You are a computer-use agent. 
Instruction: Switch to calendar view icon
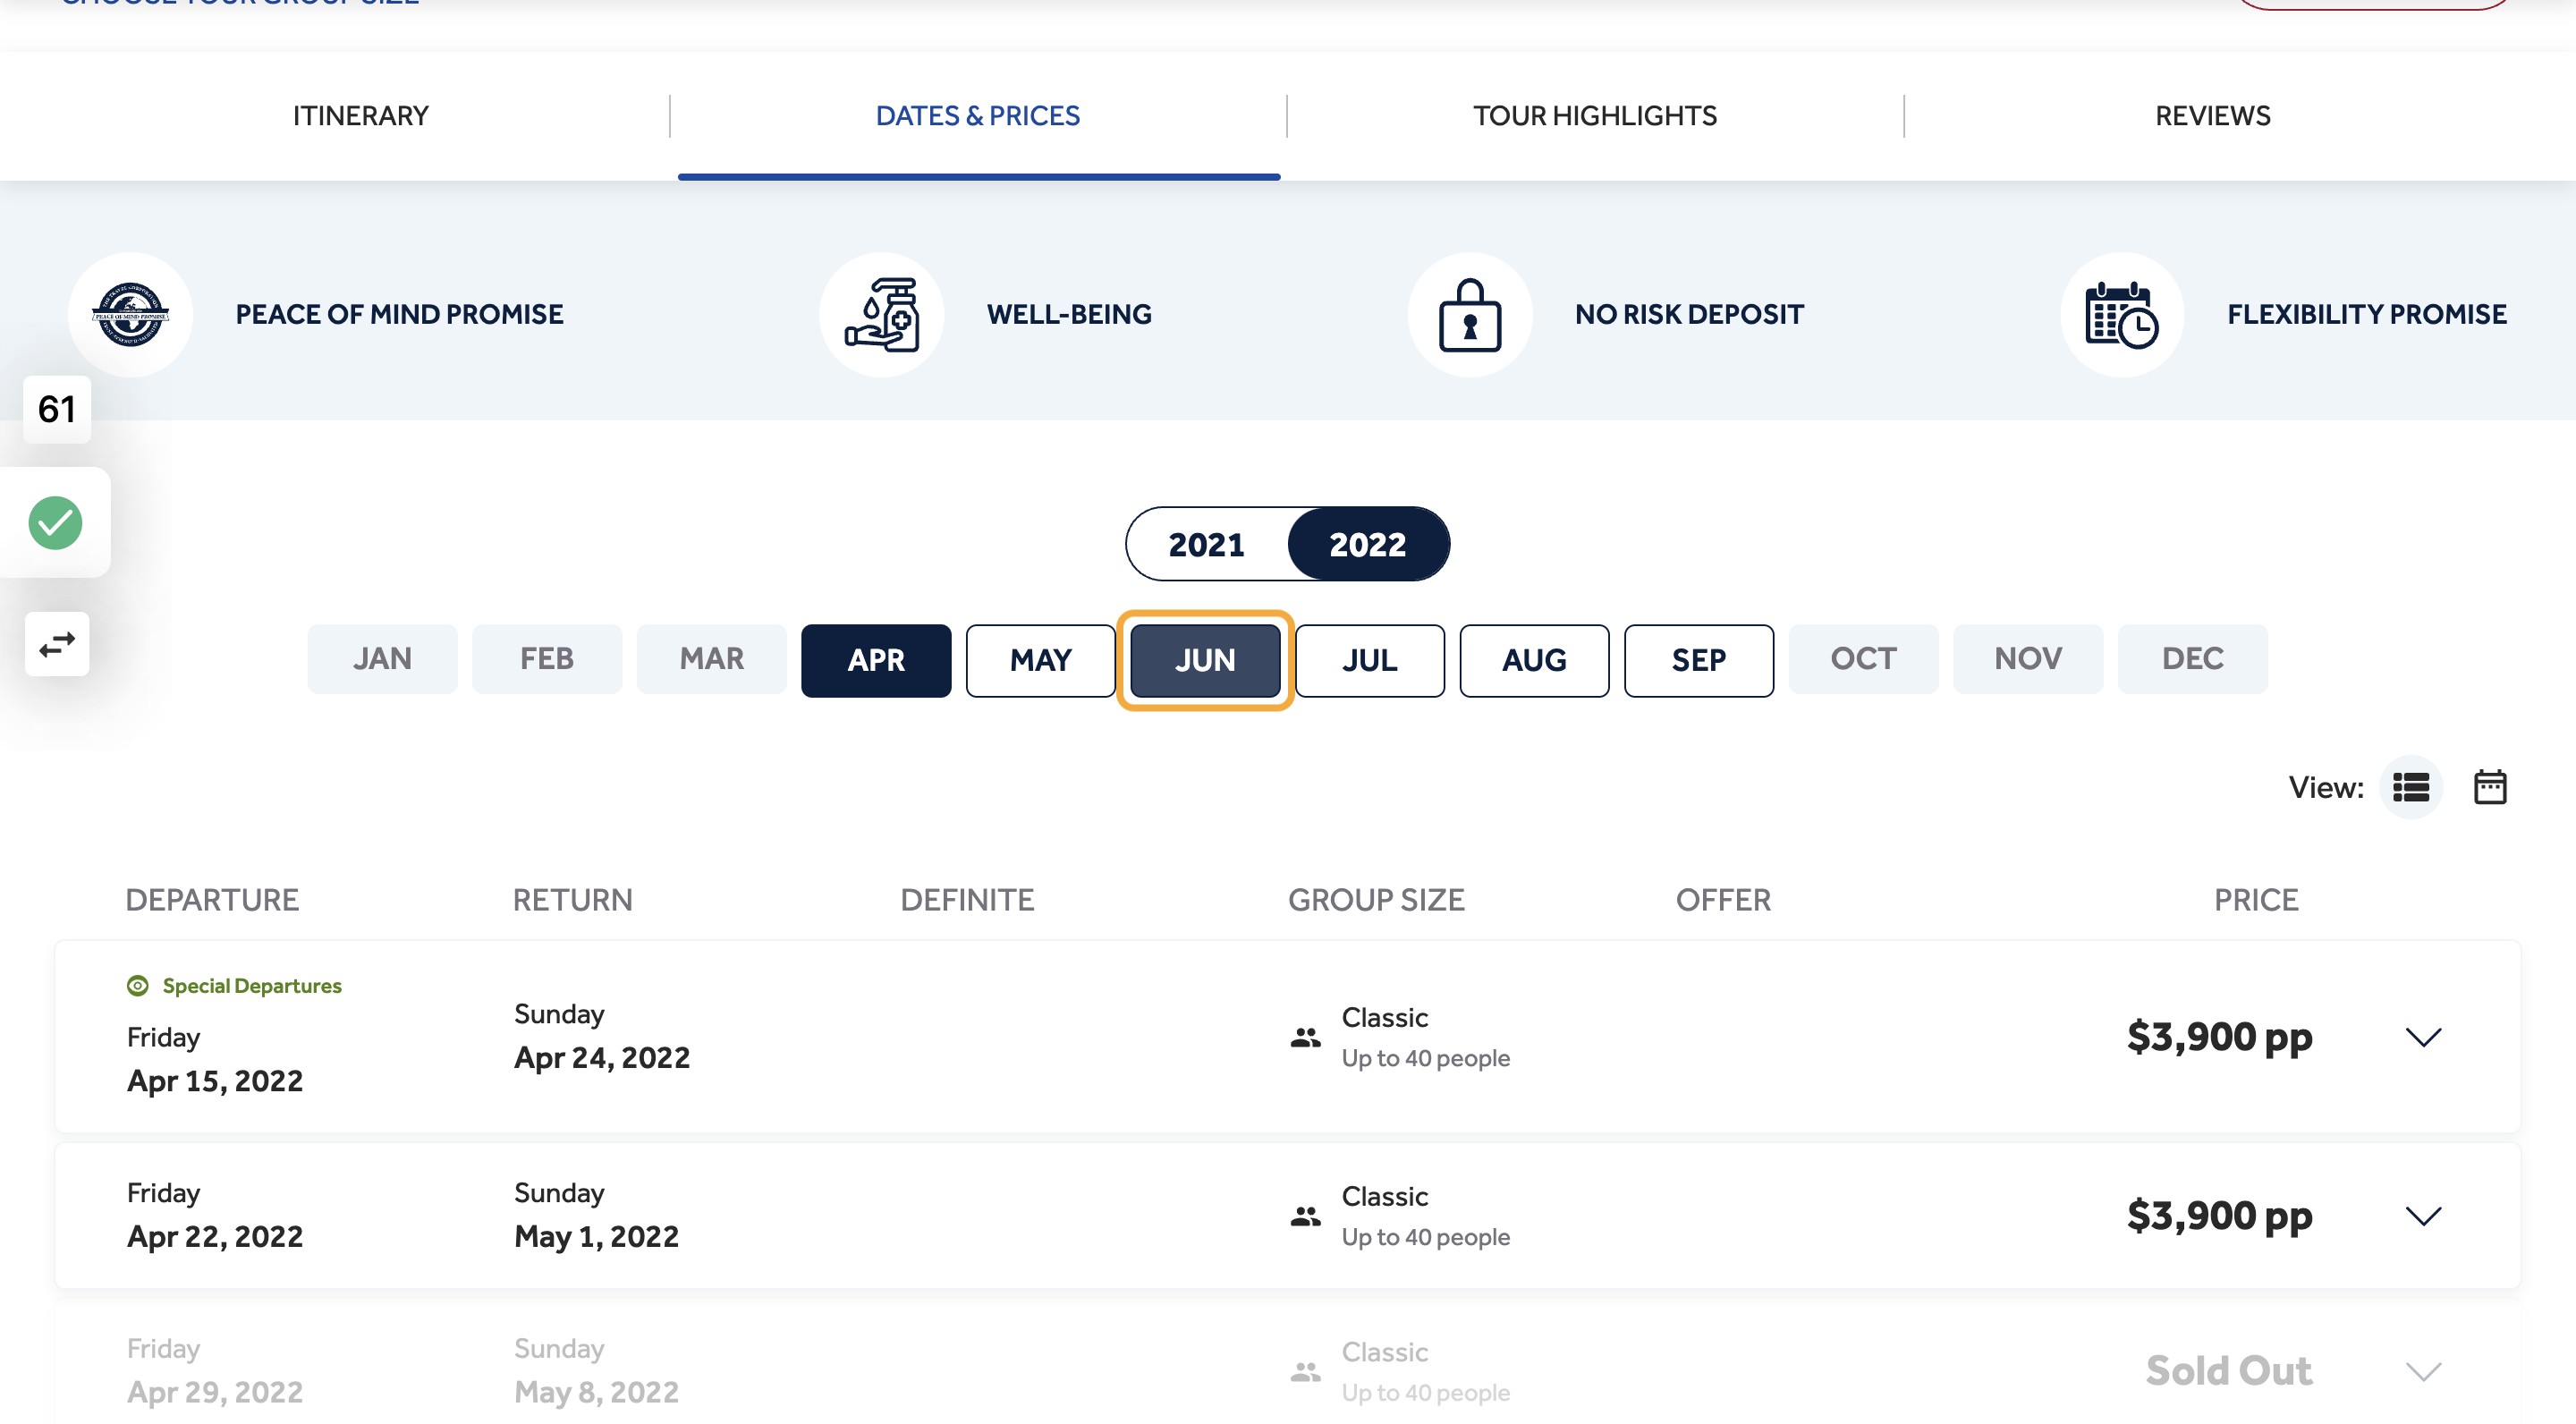[2490, 787]
